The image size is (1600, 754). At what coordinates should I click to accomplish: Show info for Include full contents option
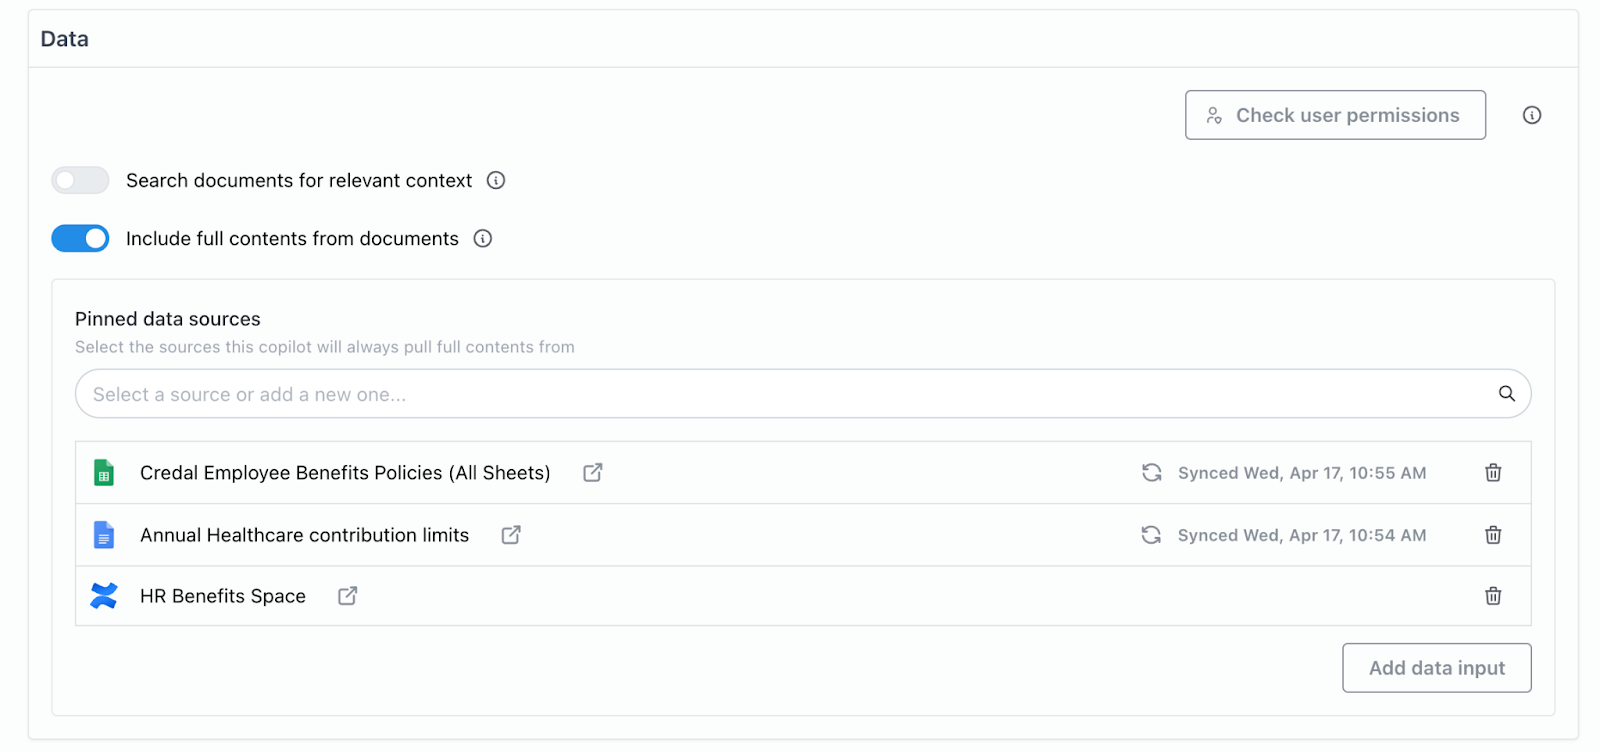pyautogui.click(x=483, y=239)
